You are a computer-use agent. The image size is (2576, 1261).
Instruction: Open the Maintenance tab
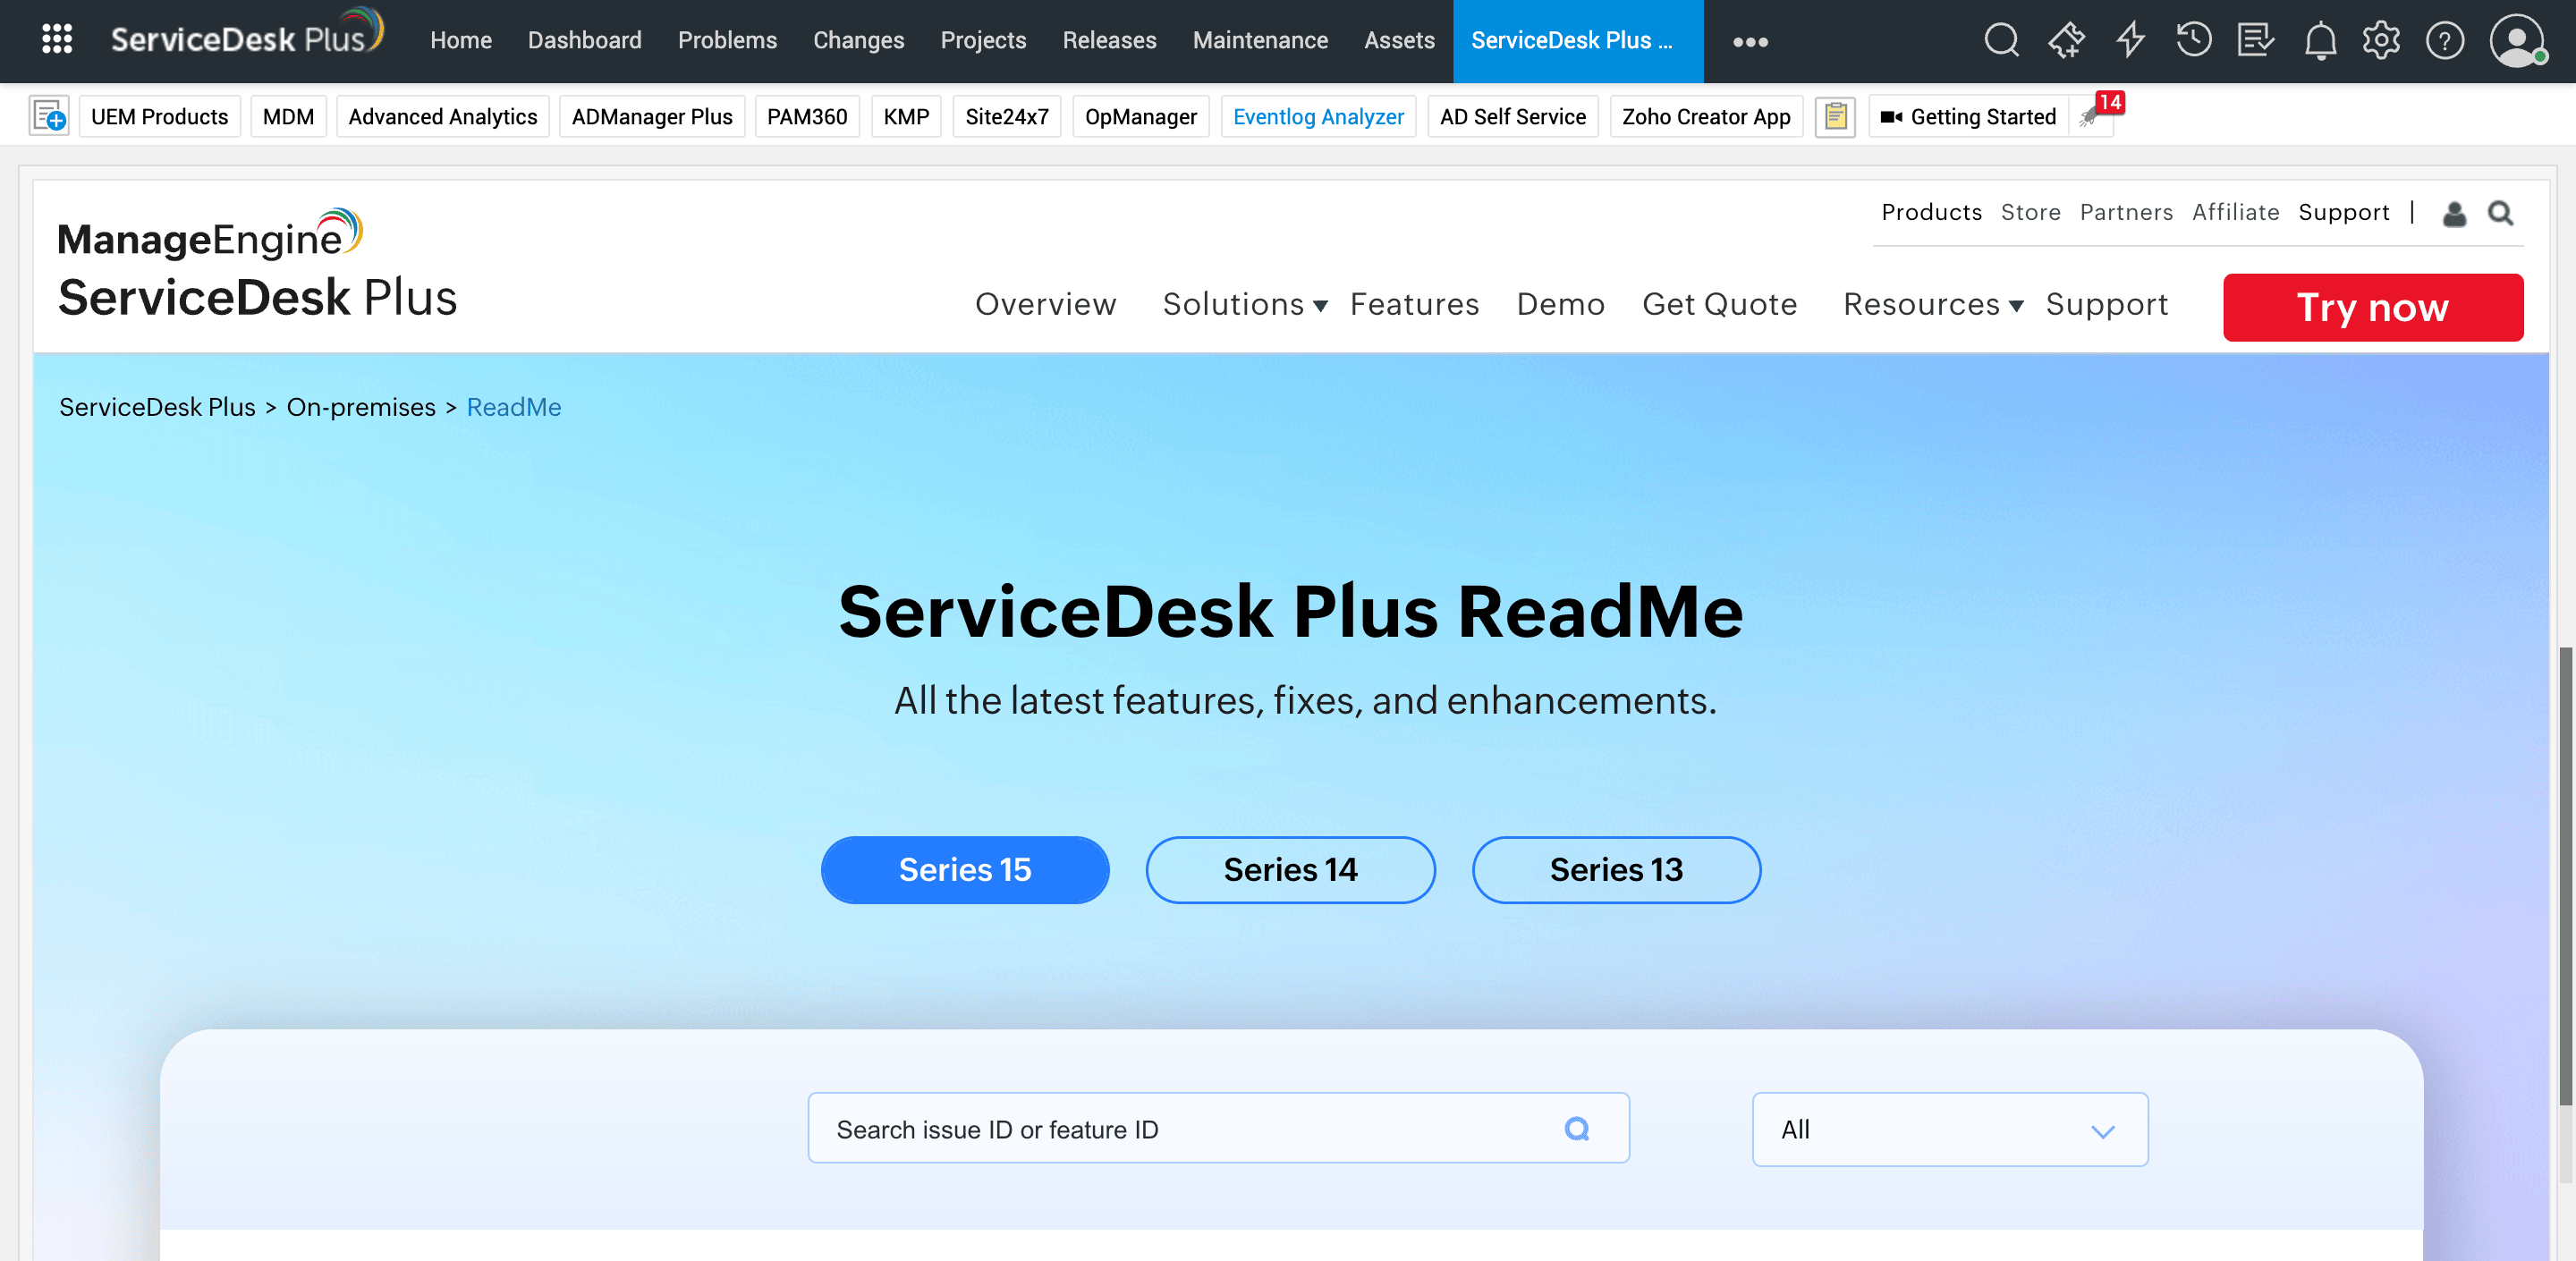(x=1260, y=40)
